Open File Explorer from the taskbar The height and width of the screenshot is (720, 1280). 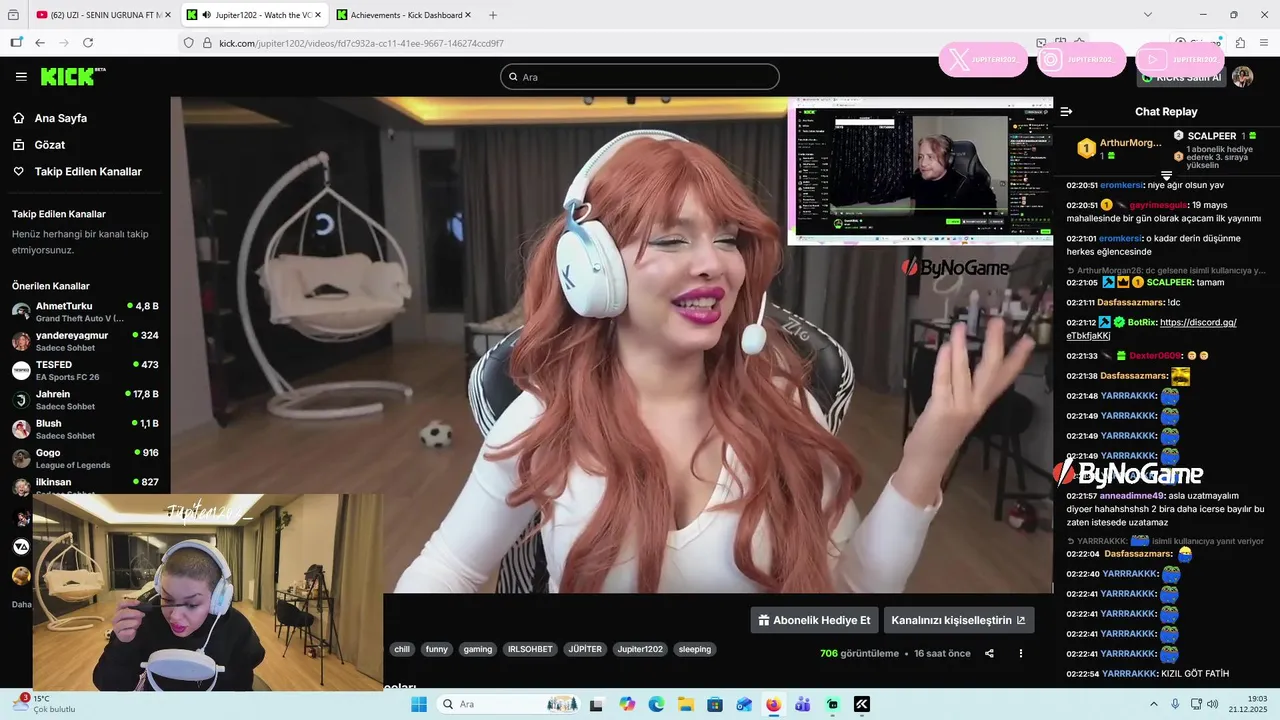[x=685, y=704]
